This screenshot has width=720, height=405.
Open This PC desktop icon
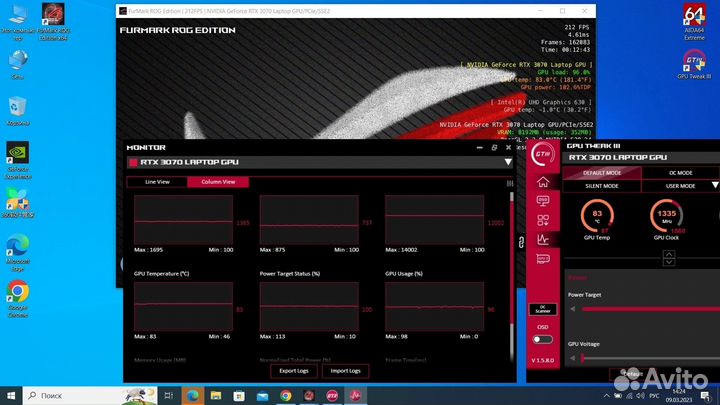tap(18, 22)
